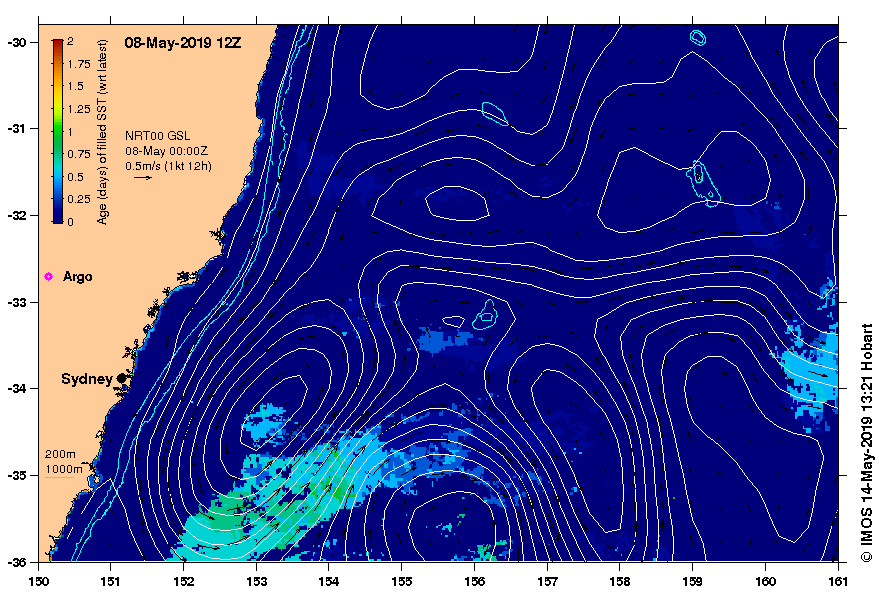This screenshot has height=600, width=879.
Task: Click the colorbar value 0.75
Action: coord(79,154)
